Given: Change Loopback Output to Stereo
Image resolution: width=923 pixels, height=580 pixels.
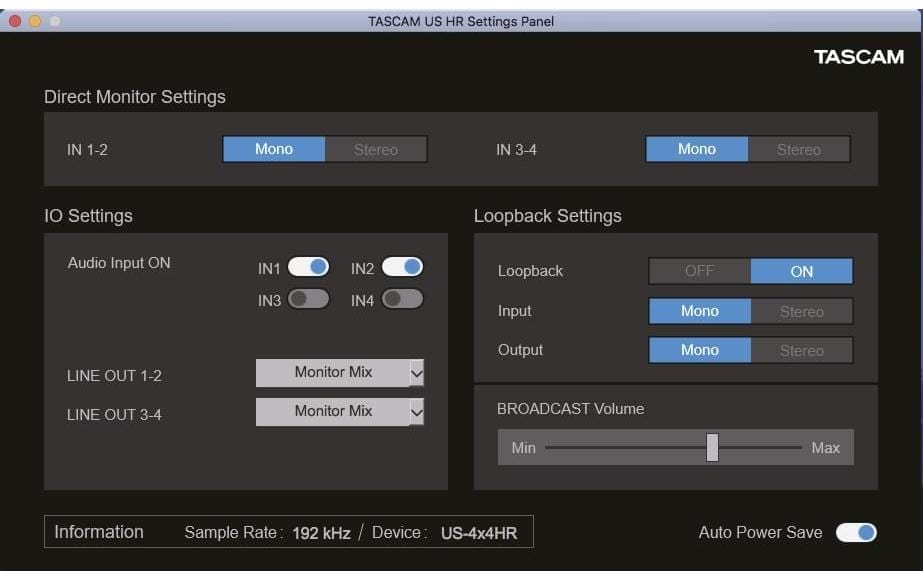Looking at the screenshot, I should pos(801,350).
